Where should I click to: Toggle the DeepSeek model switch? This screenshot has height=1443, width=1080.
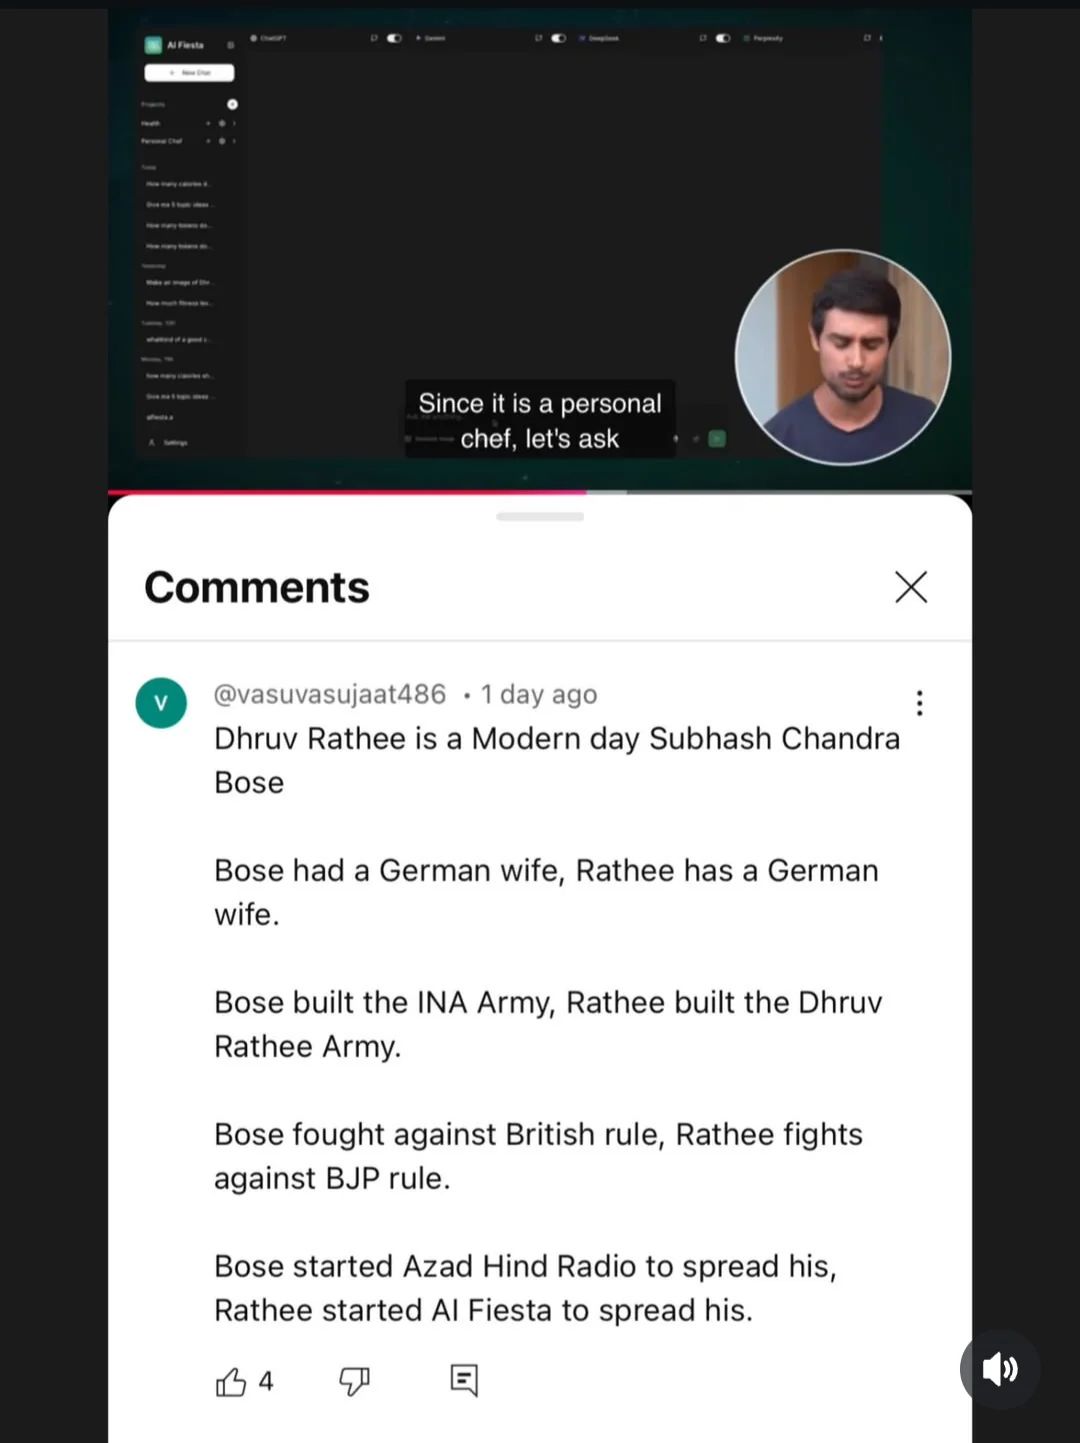click(723, 38)
